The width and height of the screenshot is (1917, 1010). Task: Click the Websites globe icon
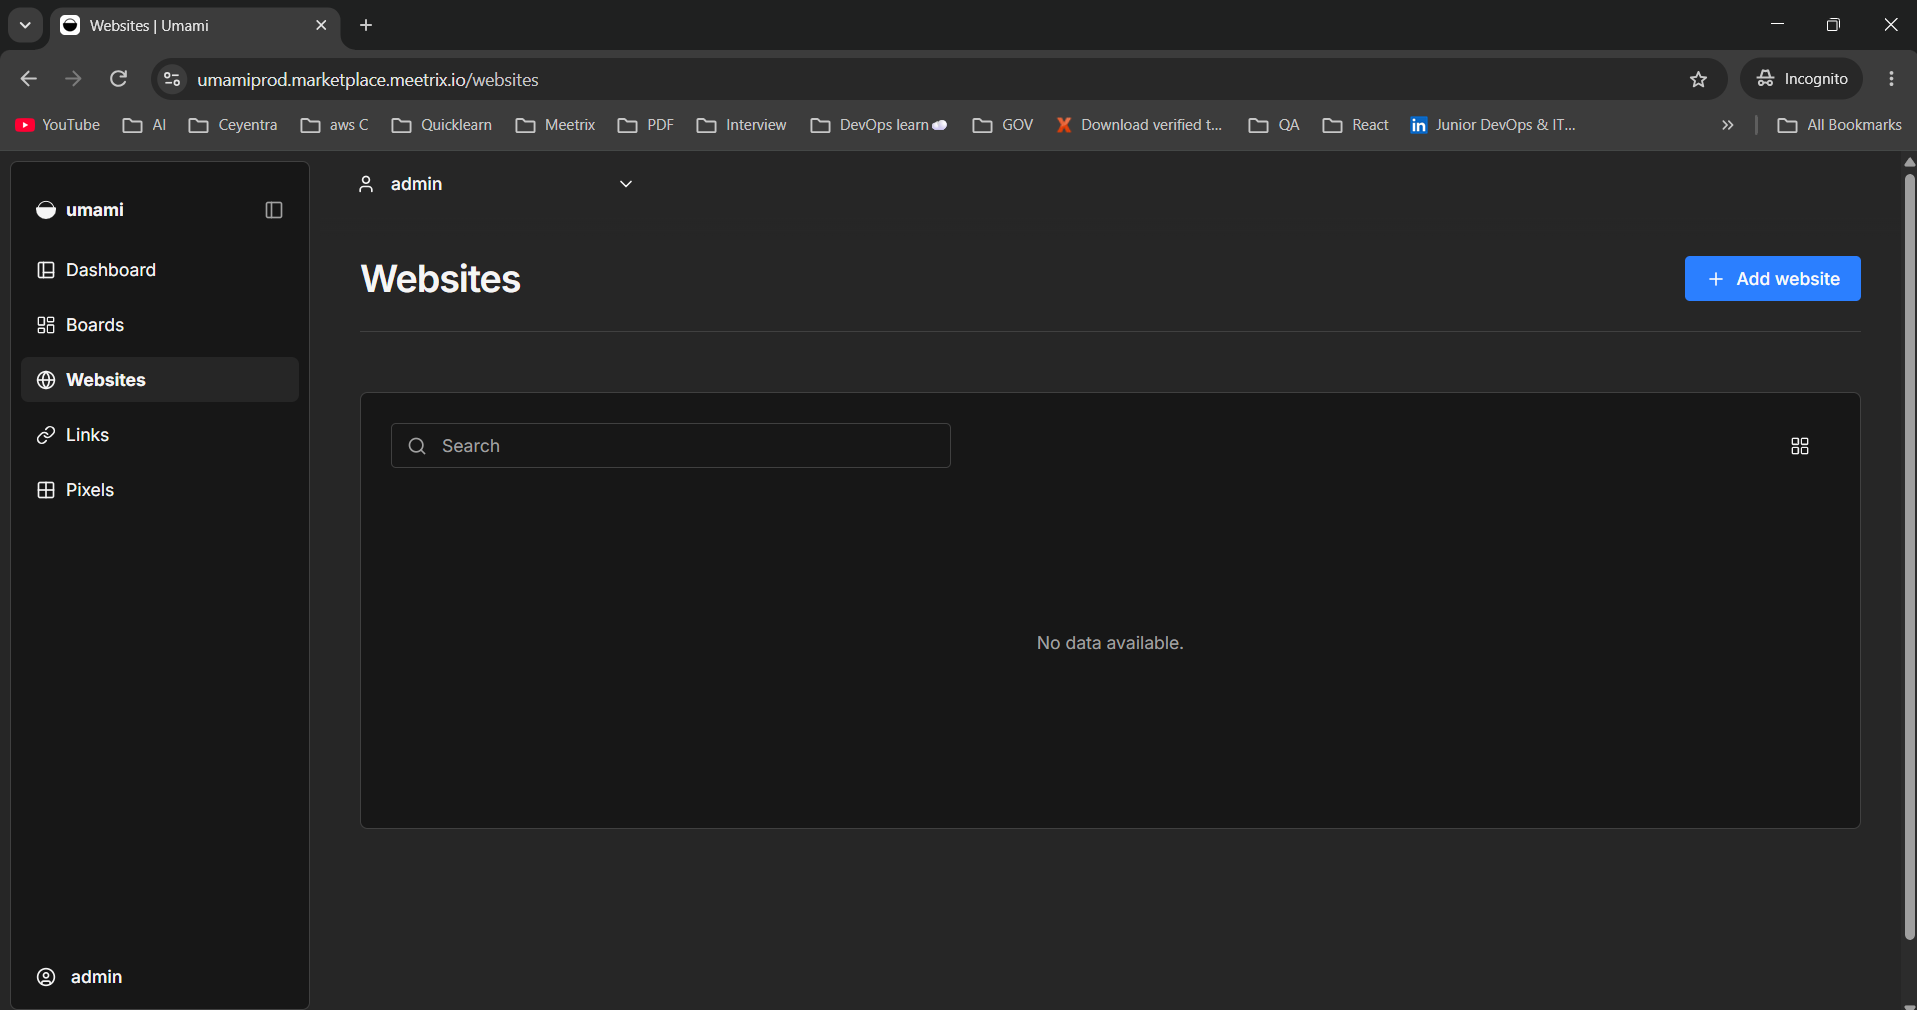46,380
